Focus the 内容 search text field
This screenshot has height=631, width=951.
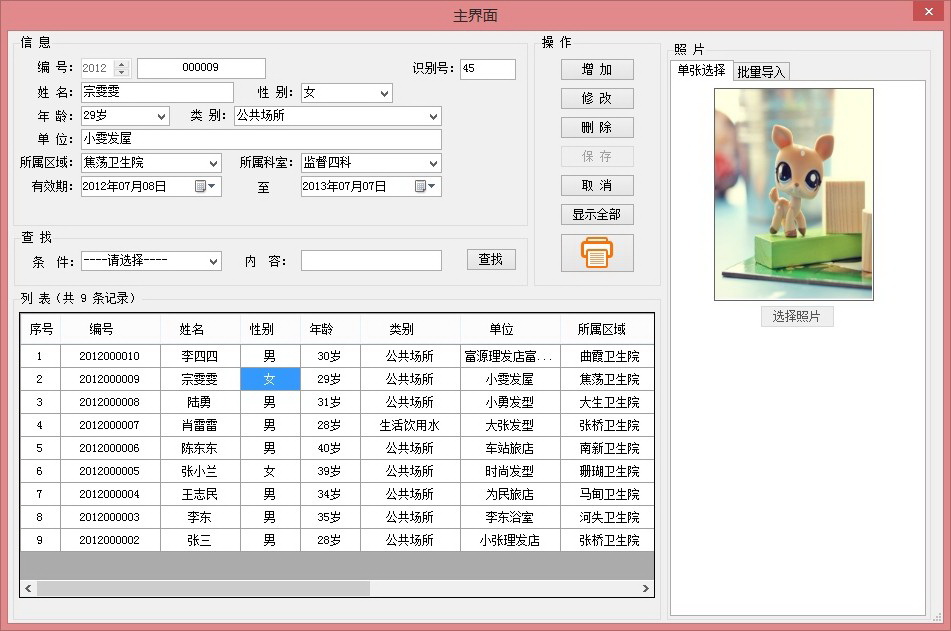[371, 260]
